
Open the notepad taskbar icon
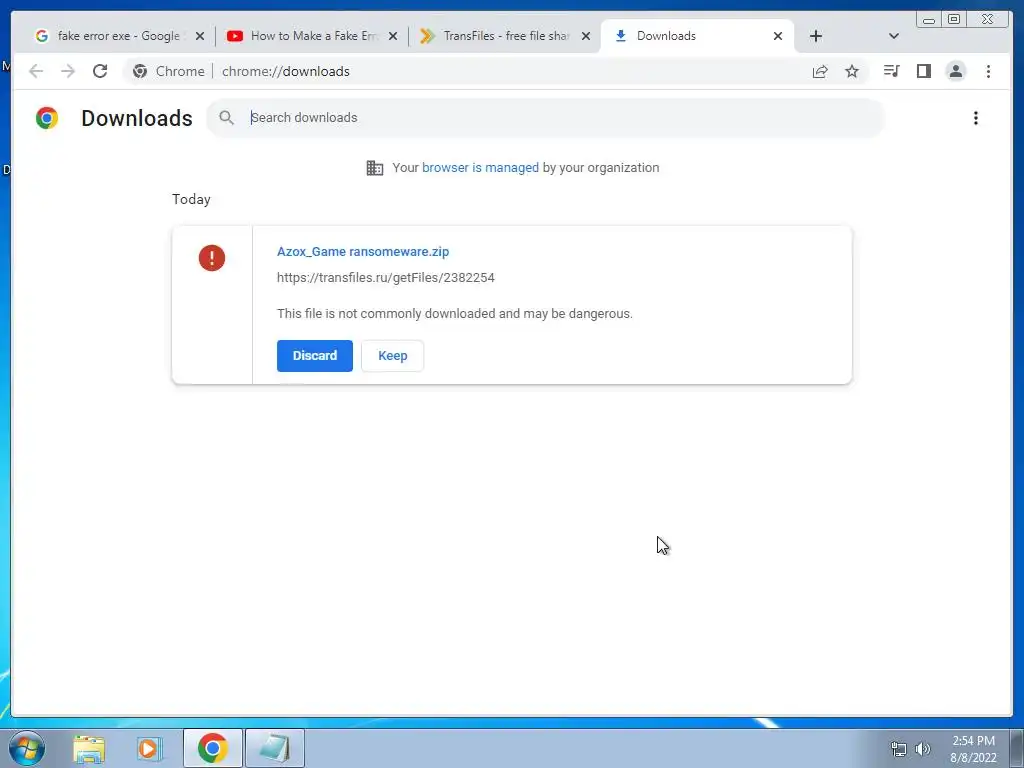click(275, 748)
